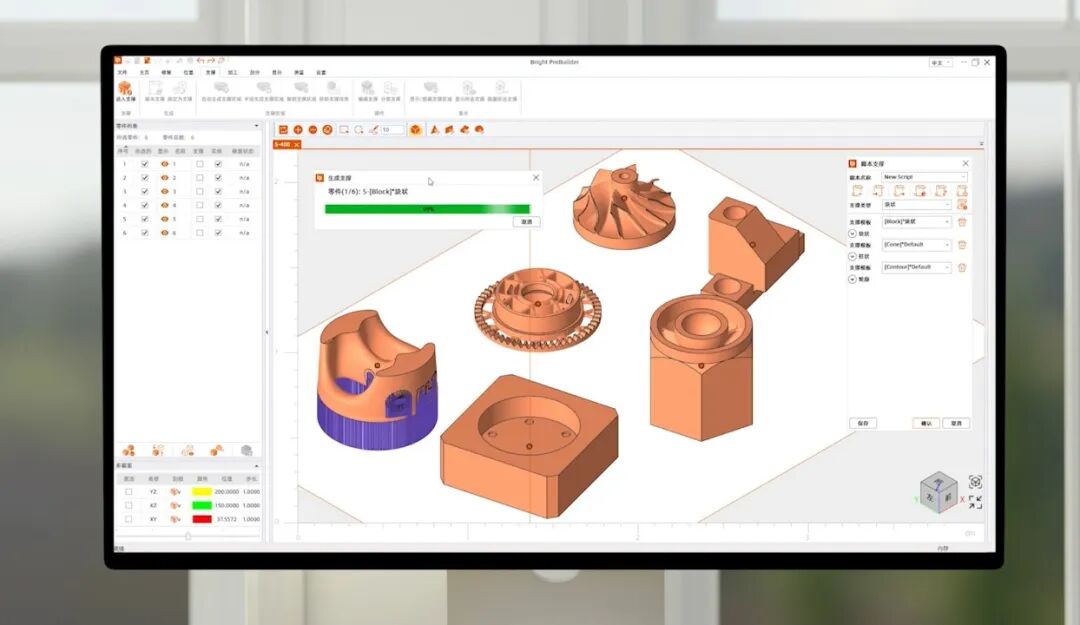The image size is (1080, 625).
Task: Click the gray parts icon in left panel
Action: [x=247, y=451]
